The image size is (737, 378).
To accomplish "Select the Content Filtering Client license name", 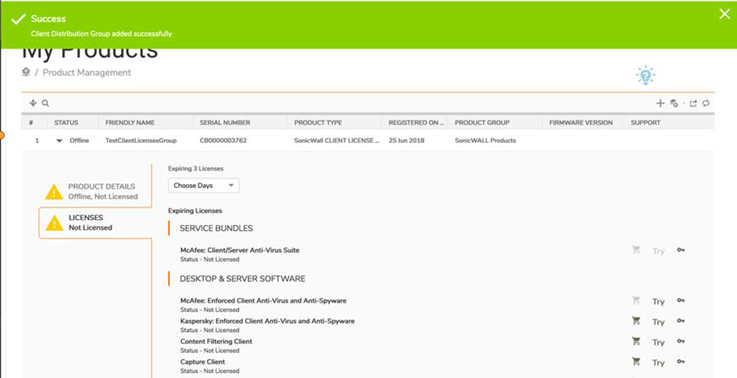I will point(216,341).
